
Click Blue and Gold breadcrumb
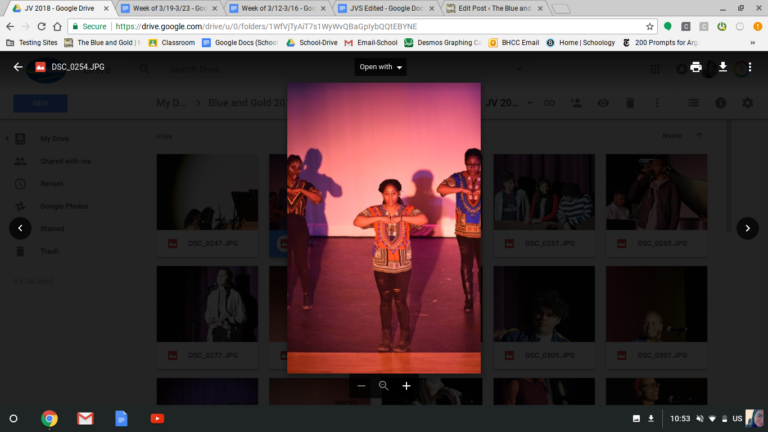pos(247,103)
